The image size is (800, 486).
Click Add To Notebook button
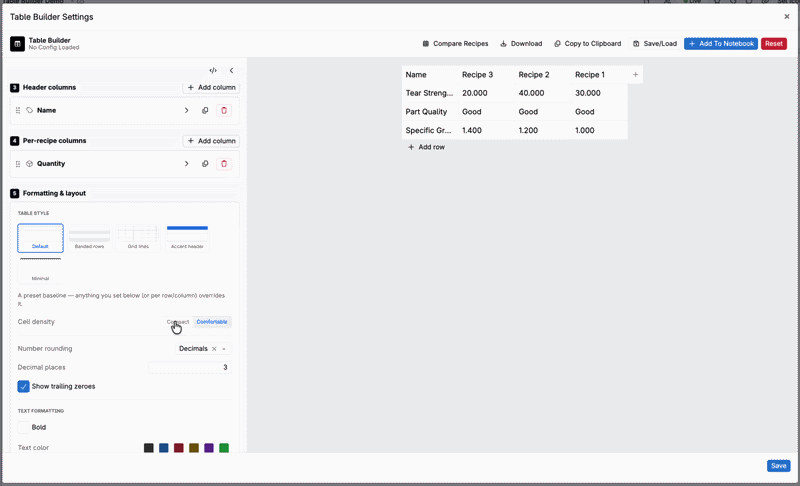point(721,44)
